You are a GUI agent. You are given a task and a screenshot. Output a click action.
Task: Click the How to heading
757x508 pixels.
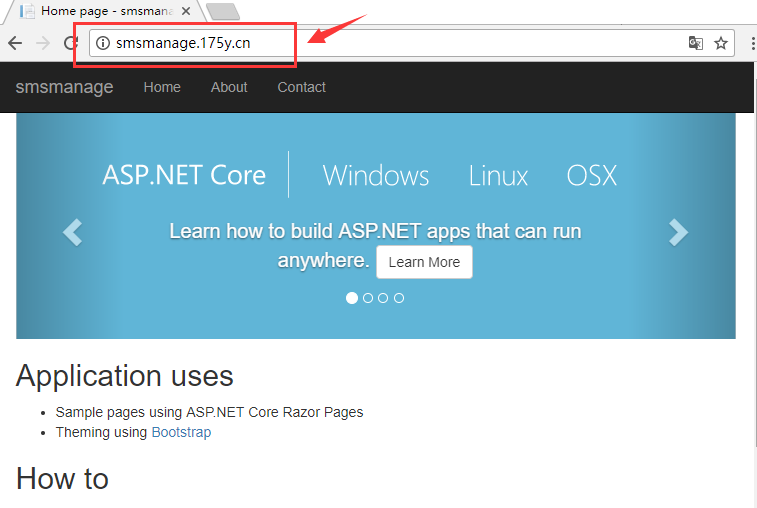(62, 479)
